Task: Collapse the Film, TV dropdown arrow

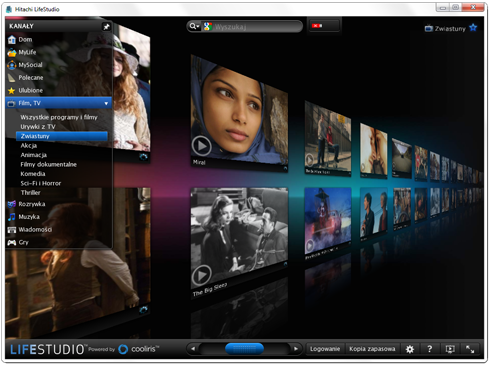Action: pyautogui.click(x=106, y=103)
